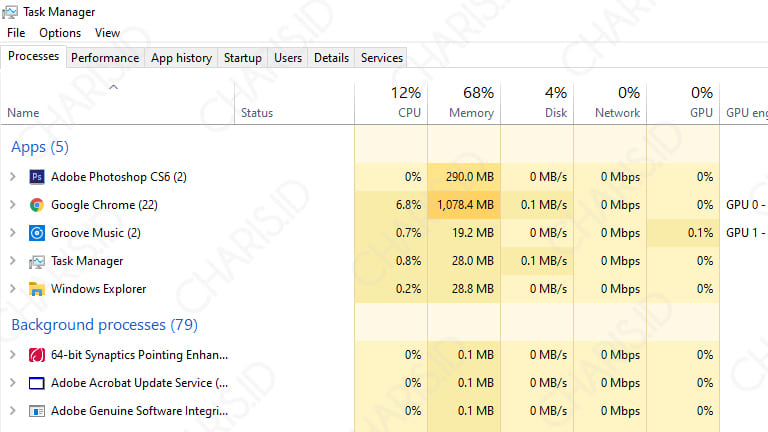Click the GPU 1 engine cell for Groove Music

coord(746,233)
